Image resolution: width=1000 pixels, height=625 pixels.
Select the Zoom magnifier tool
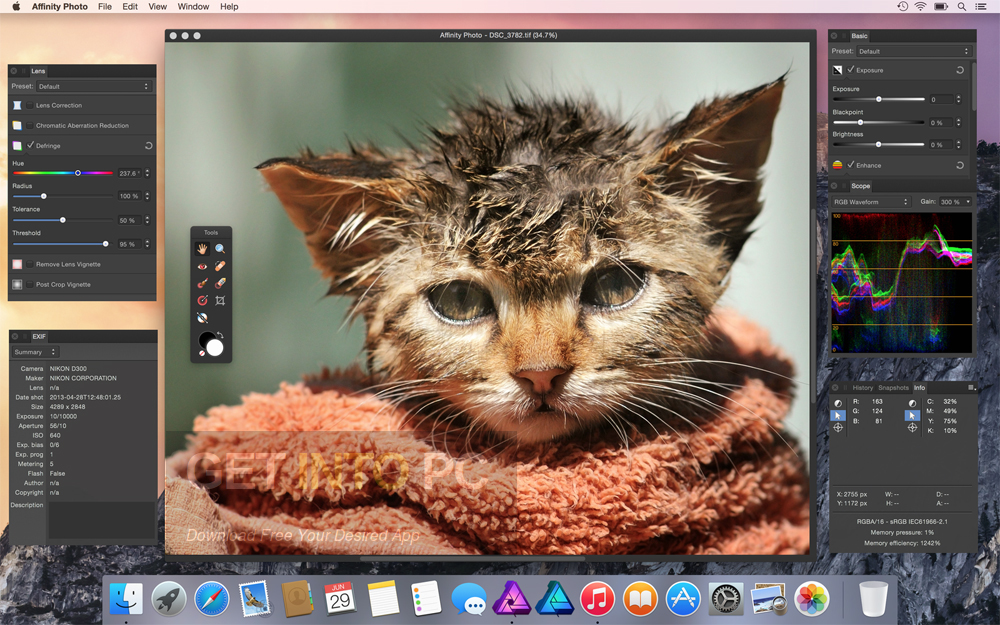click(220, 248)
